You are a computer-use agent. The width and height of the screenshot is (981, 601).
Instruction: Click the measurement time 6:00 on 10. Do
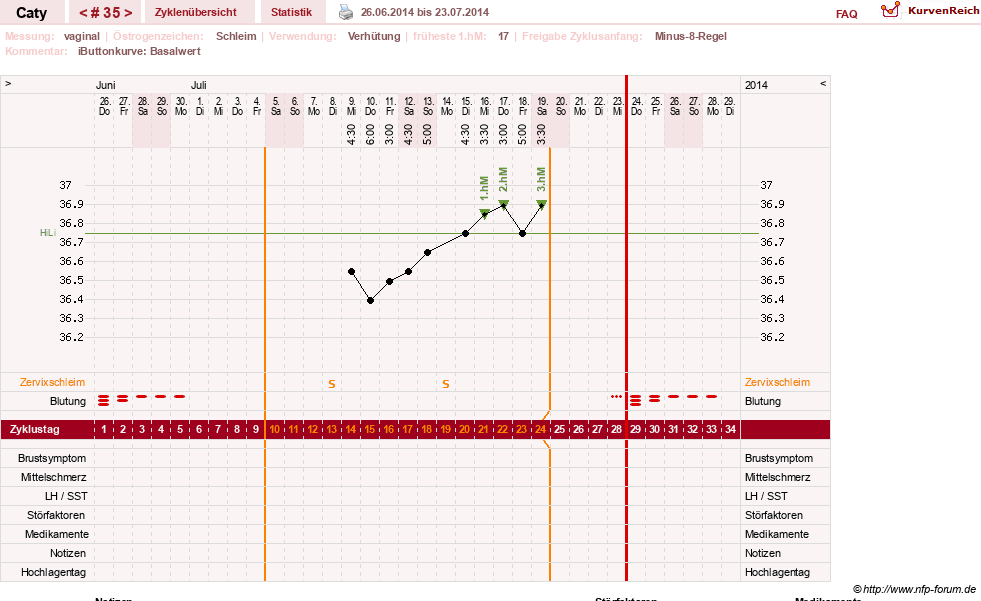point(370,134)
